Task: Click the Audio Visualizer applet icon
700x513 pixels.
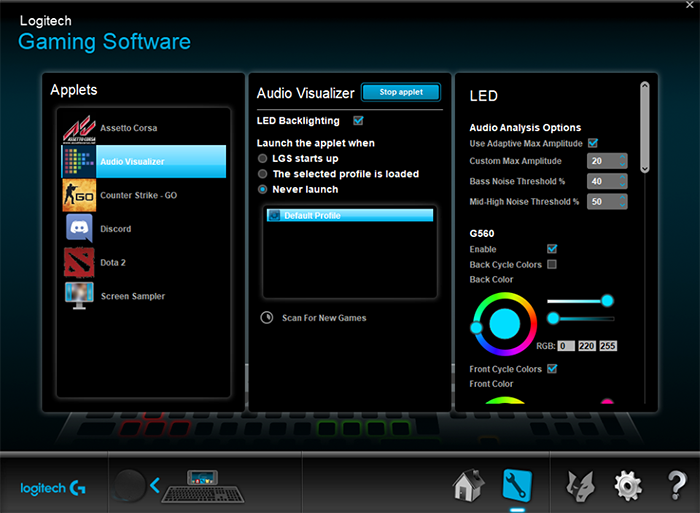Action: [x=79, y=162]
